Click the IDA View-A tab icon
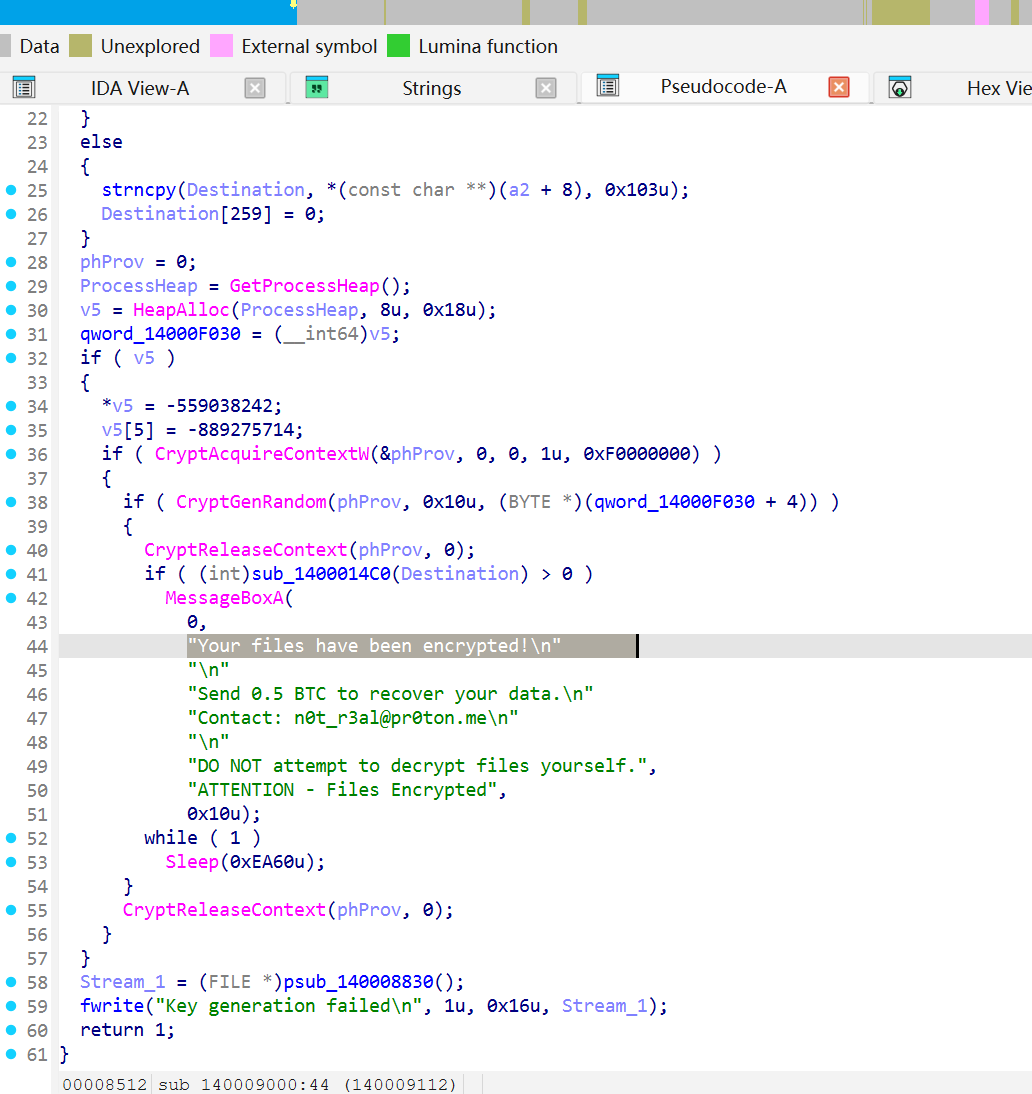Screen dimensions: 1032x1094 tap(24, 87)
